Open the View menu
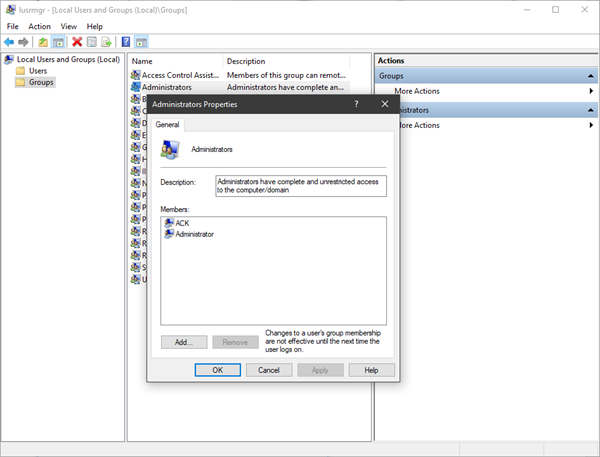Screen dimensions: 600x457 point(68,26)
